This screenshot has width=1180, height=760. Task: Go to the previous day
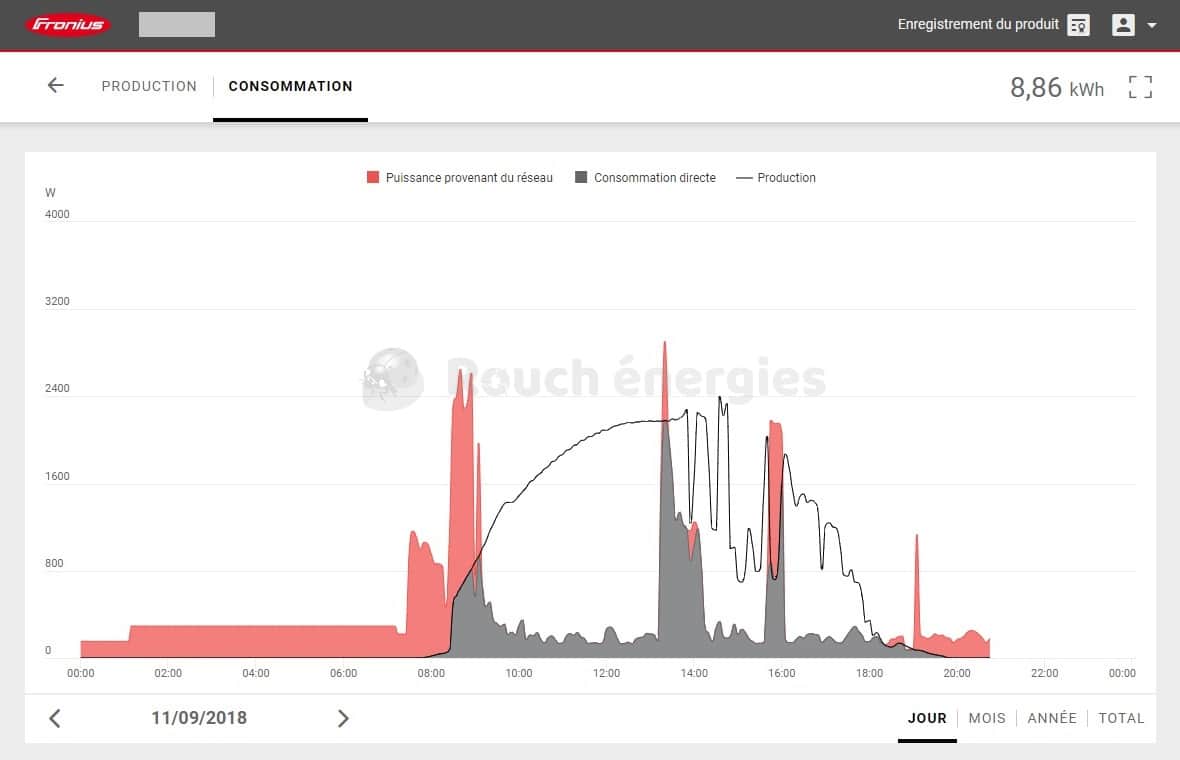[x=55, y=718]
